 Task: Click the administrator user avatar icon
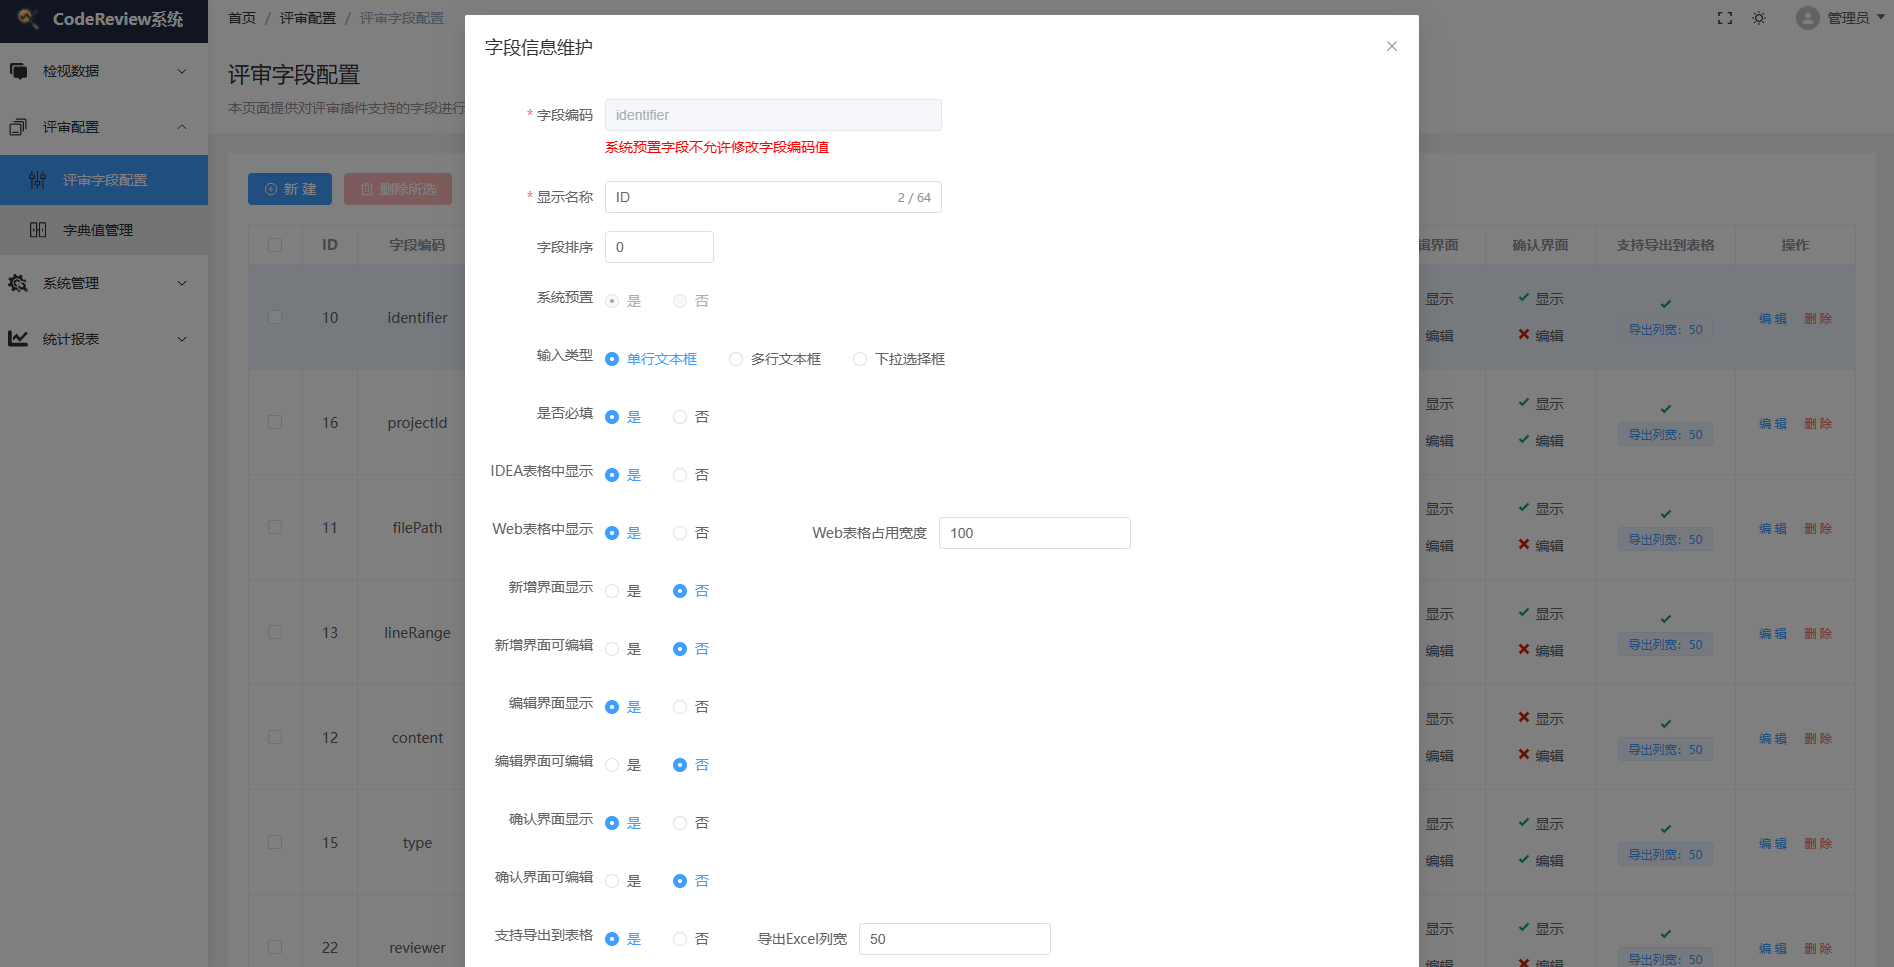pos(1807,18)
